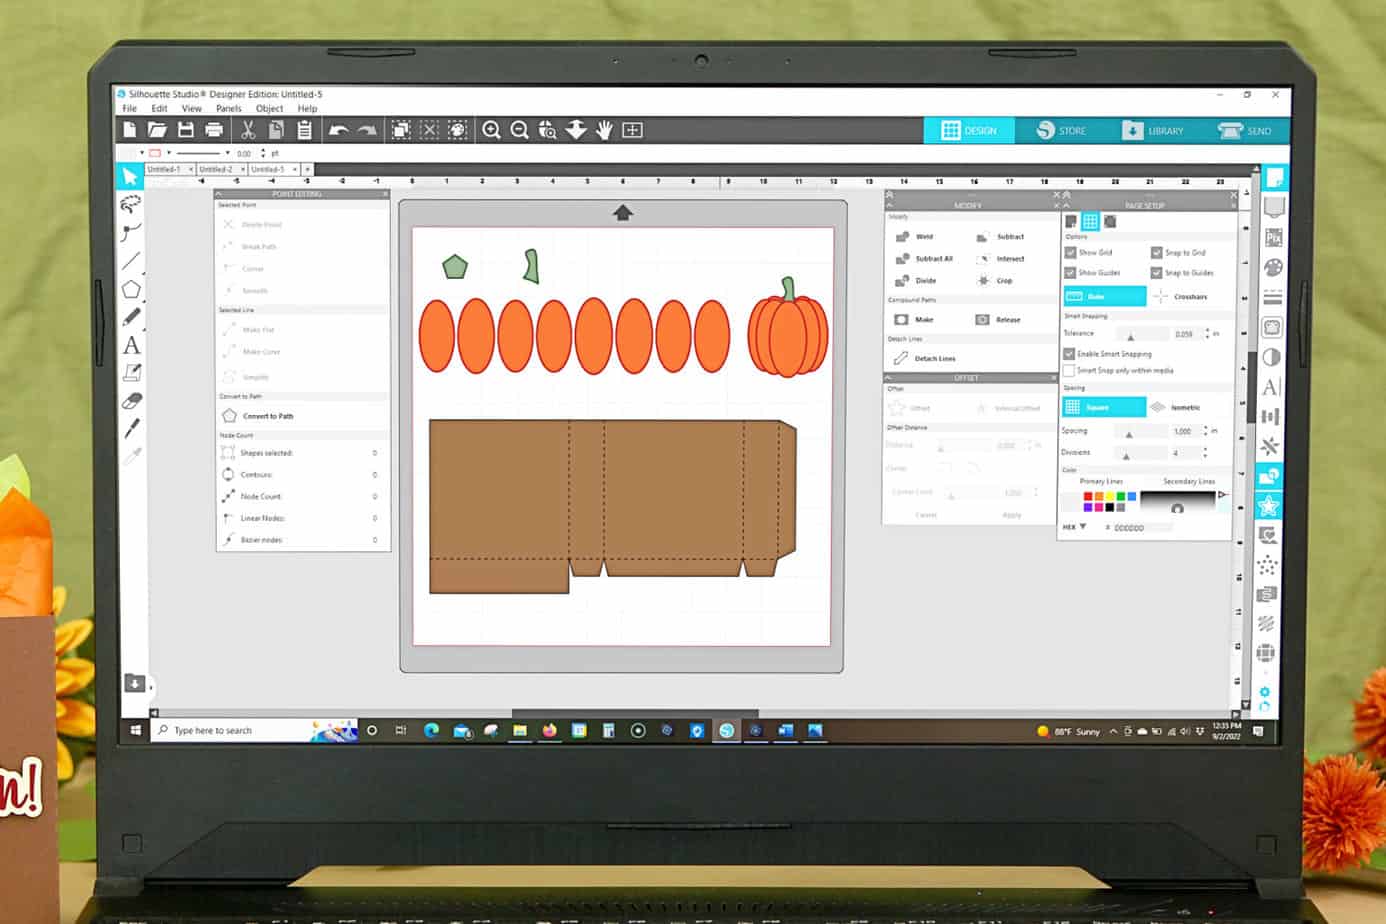Select the Draw Polygon tool
The height and width of the screenshot is (924, 1386).
coord(132,287)
